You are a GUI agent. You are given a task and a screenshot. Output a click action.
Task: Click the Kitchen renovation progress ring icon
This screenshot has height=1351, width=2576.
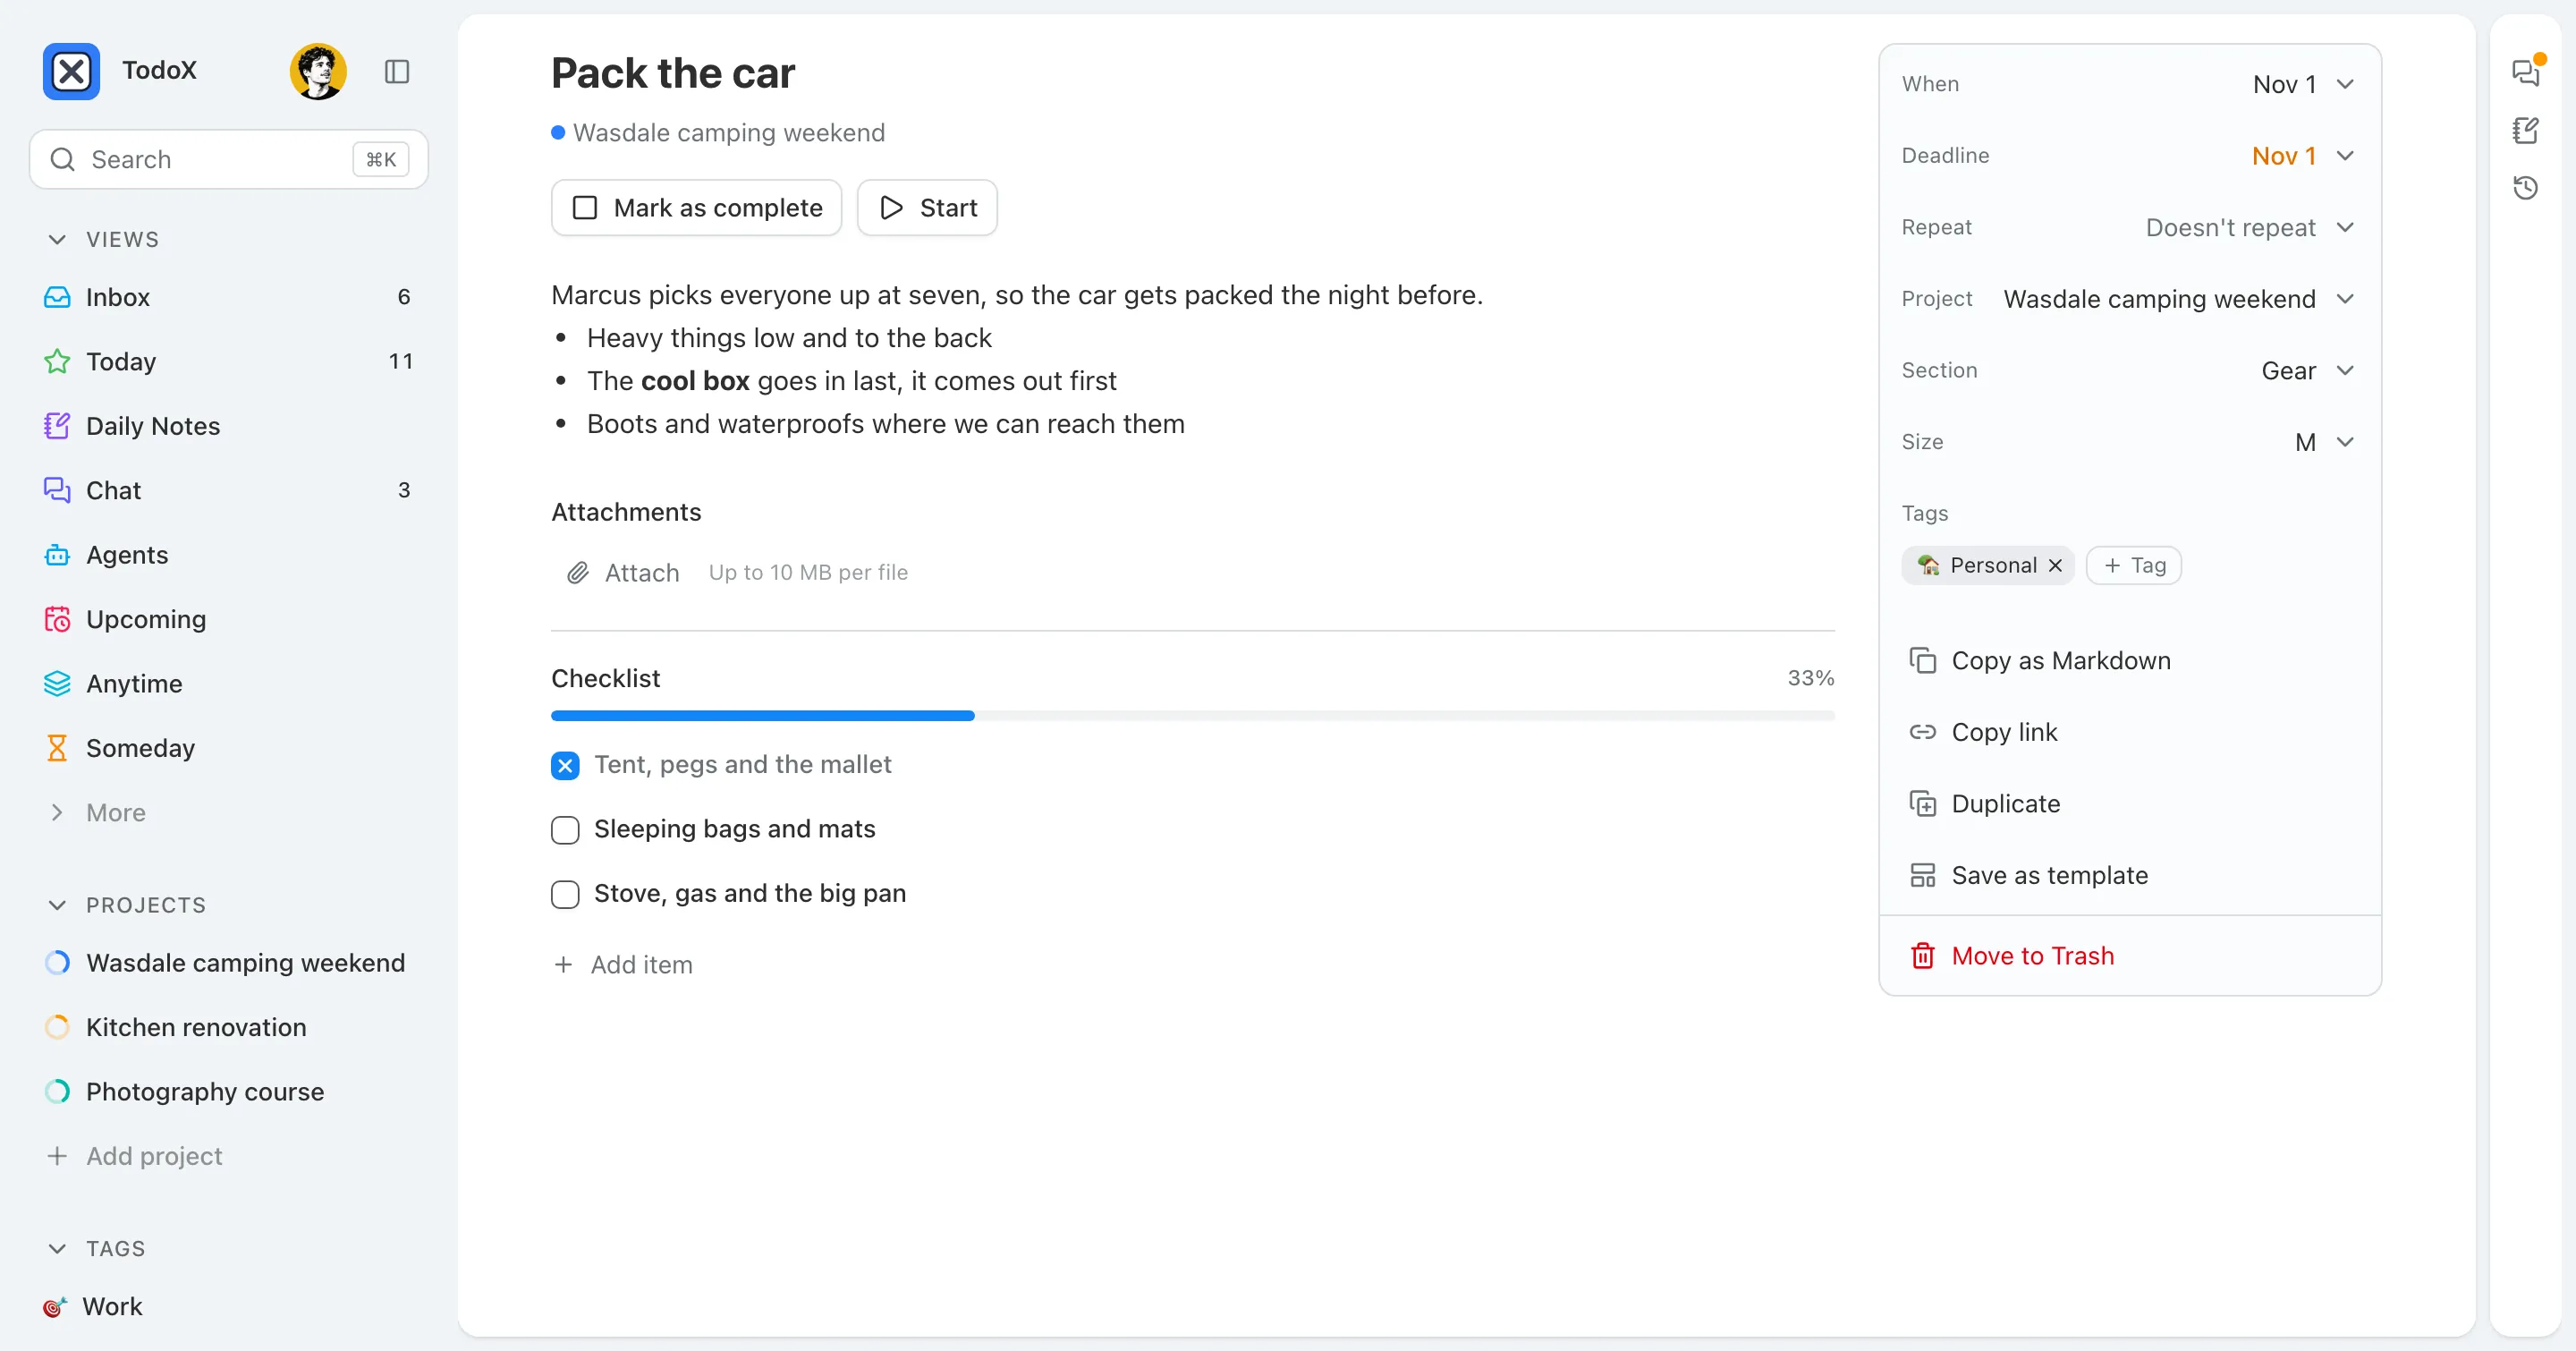coord(57,1027)
